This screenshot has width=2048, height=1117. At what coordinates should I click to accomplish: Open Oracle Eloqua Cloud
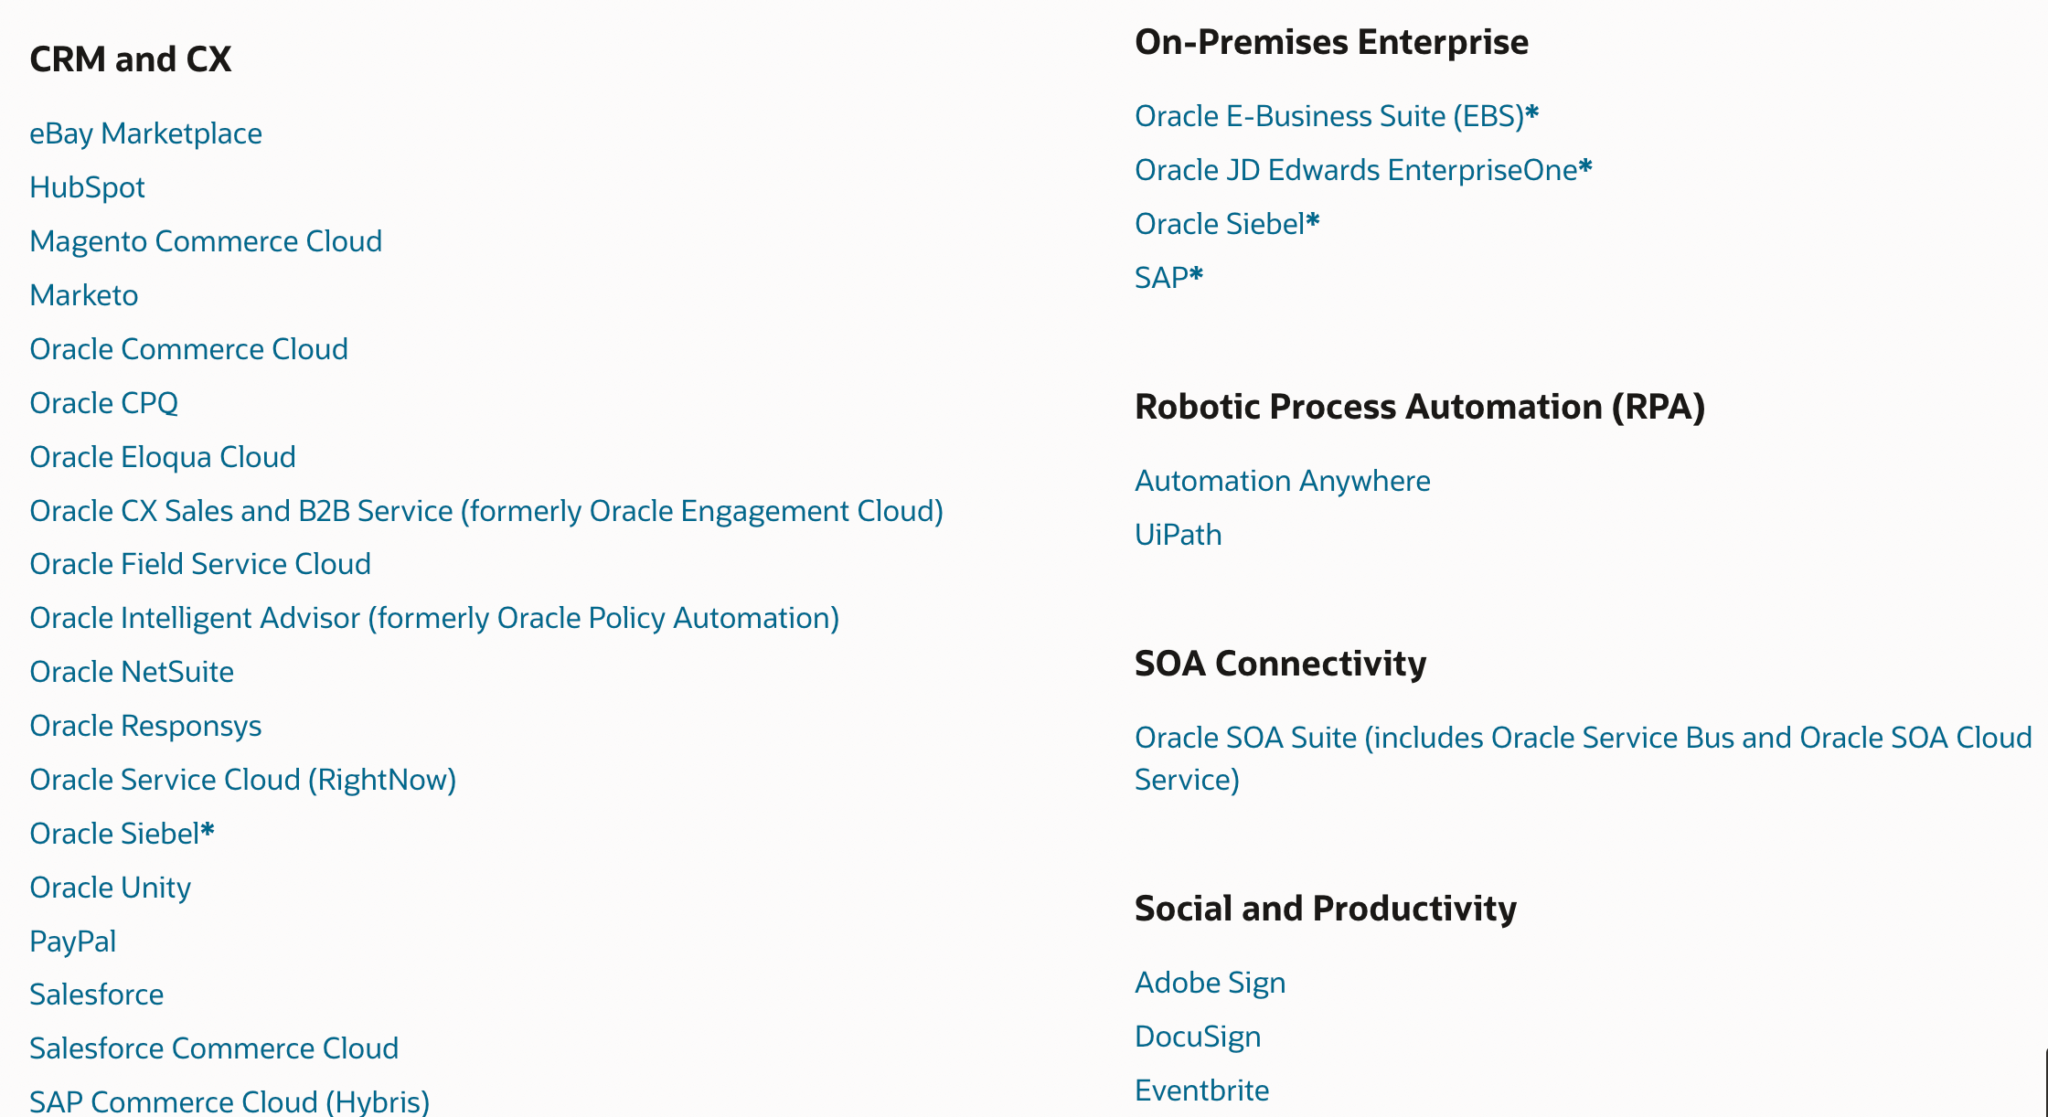163,456
